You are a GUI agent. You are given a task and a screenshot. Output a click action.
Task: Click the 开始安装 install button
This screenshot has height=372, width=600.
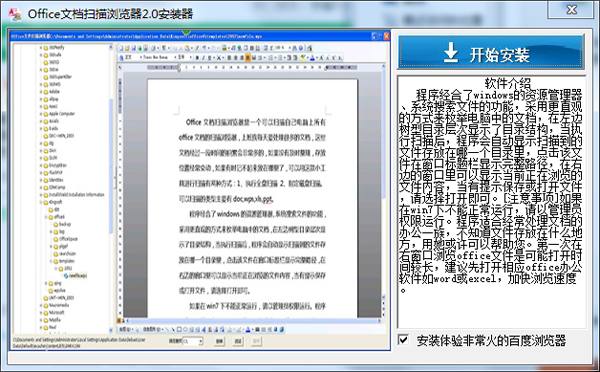(491, 52)
